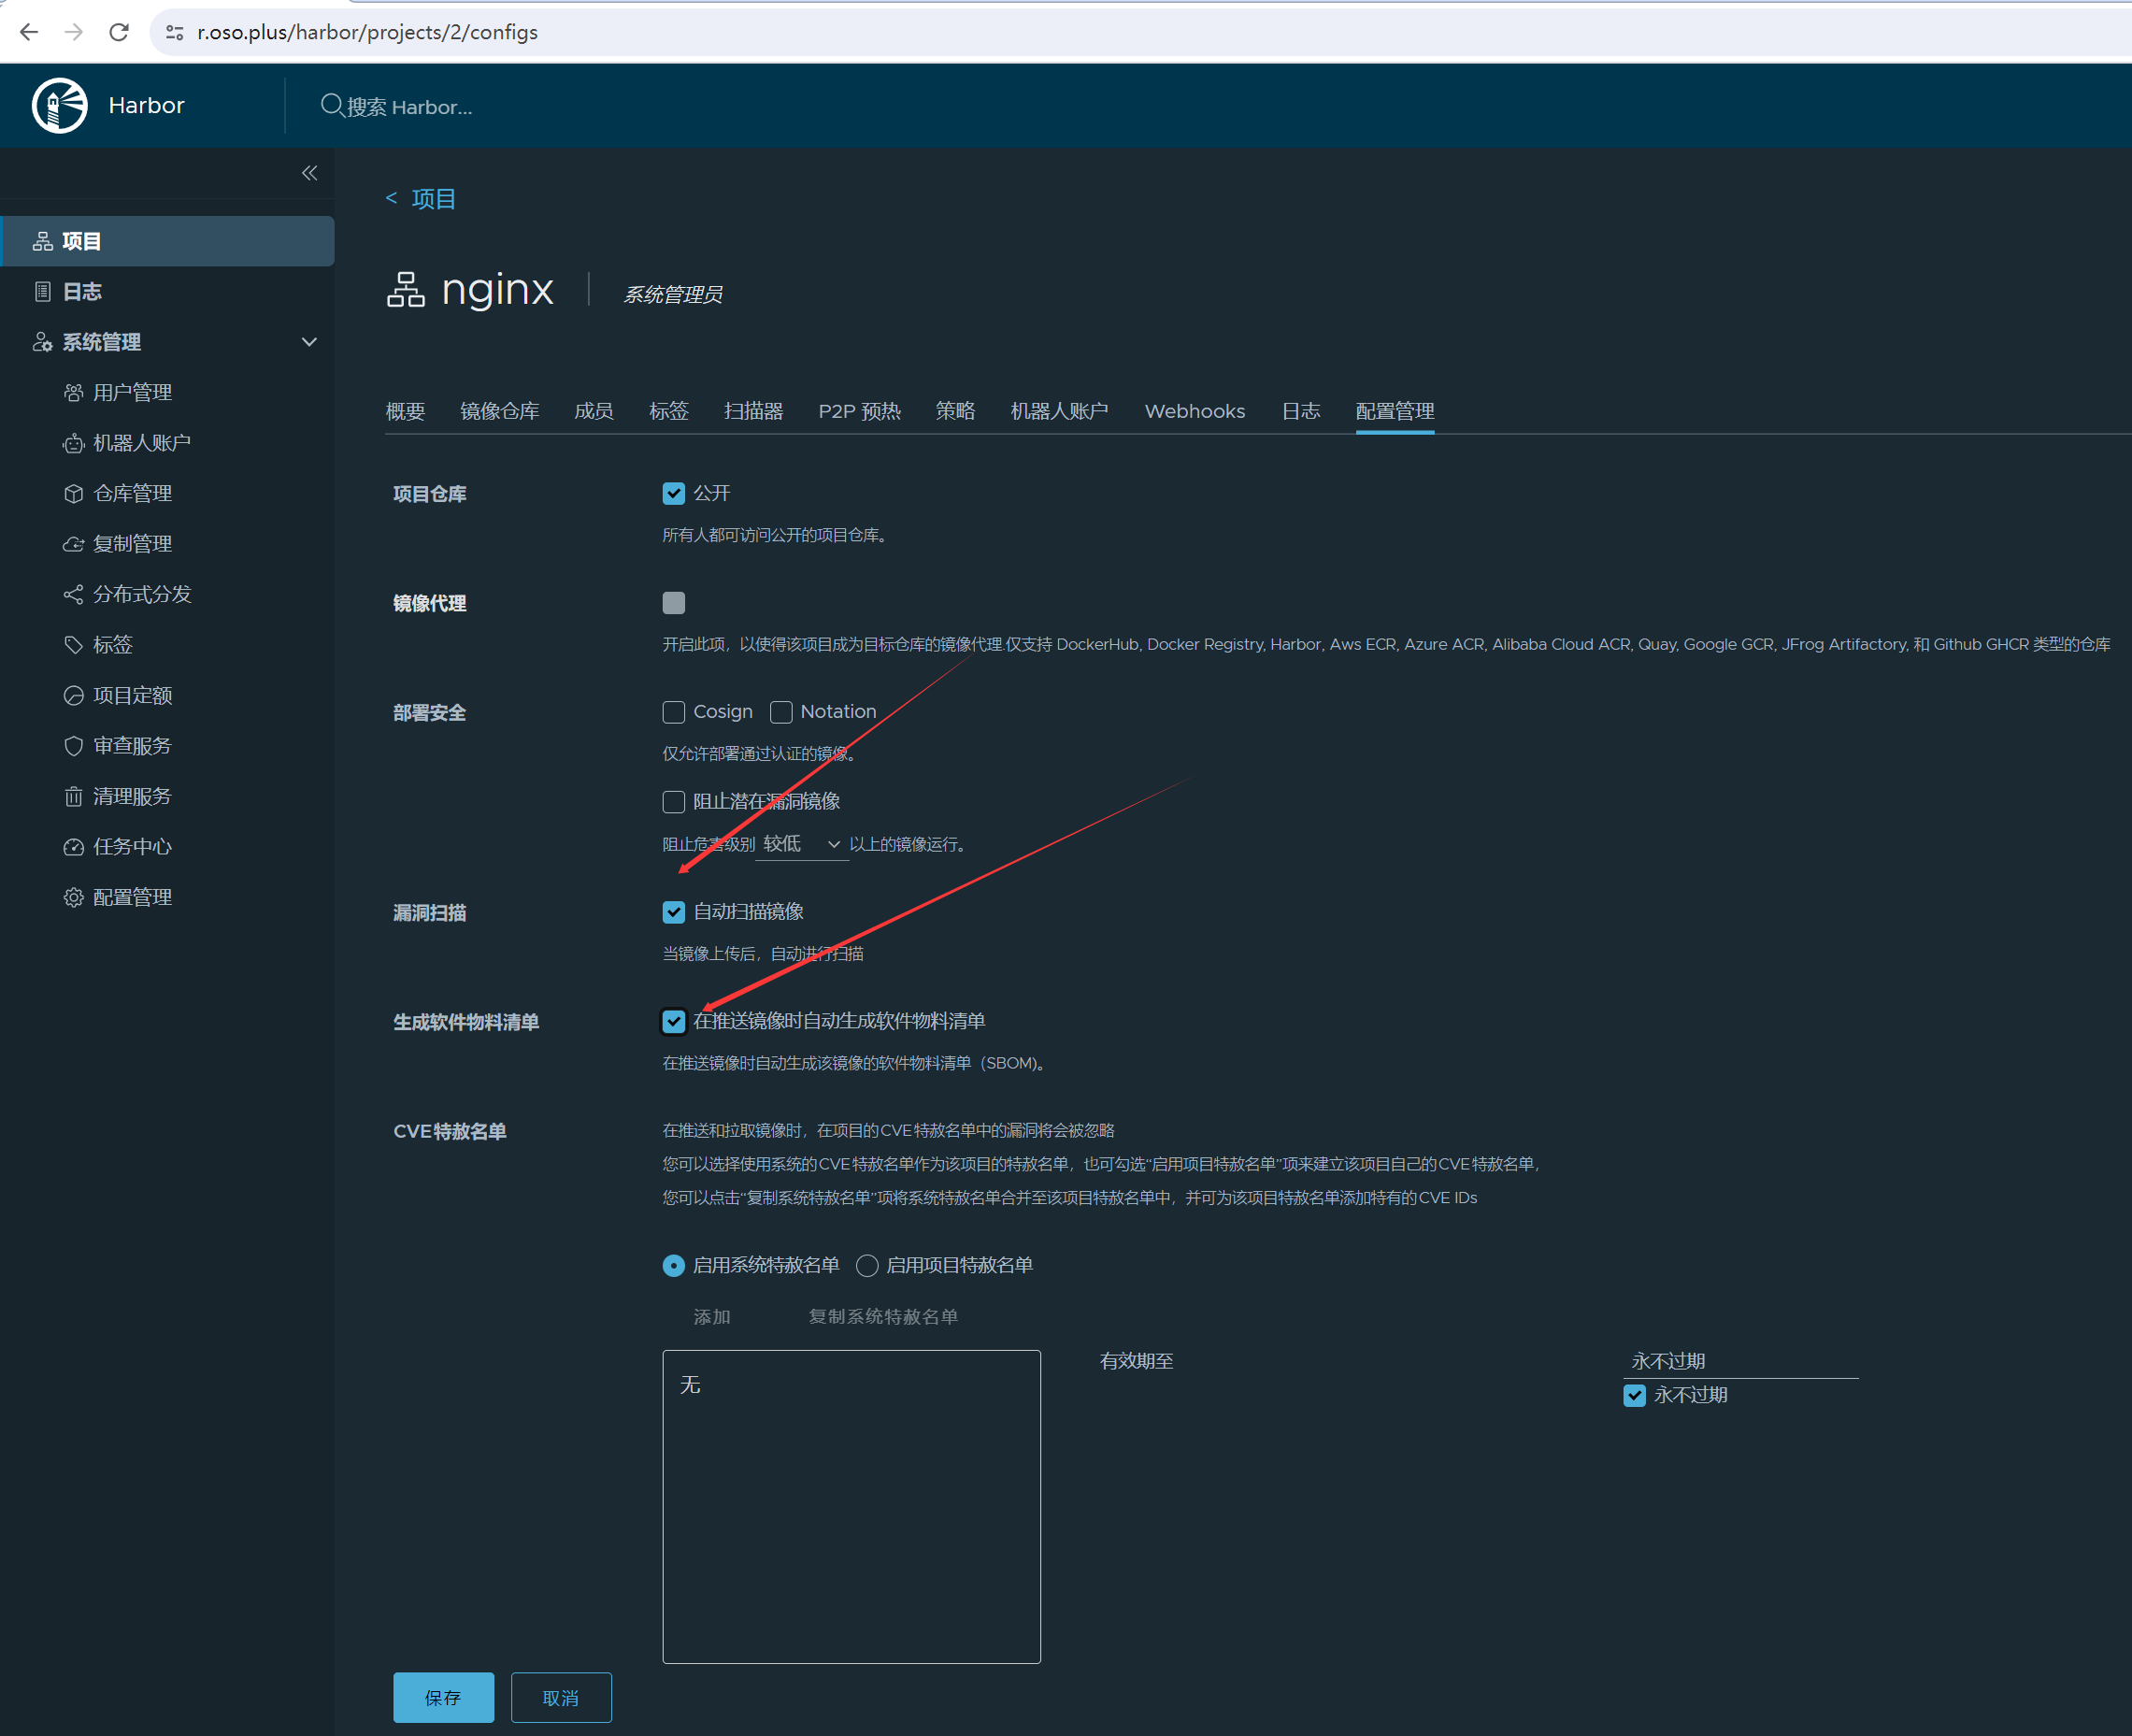Enable Cosign deployment security checkbox

[673, 712]
